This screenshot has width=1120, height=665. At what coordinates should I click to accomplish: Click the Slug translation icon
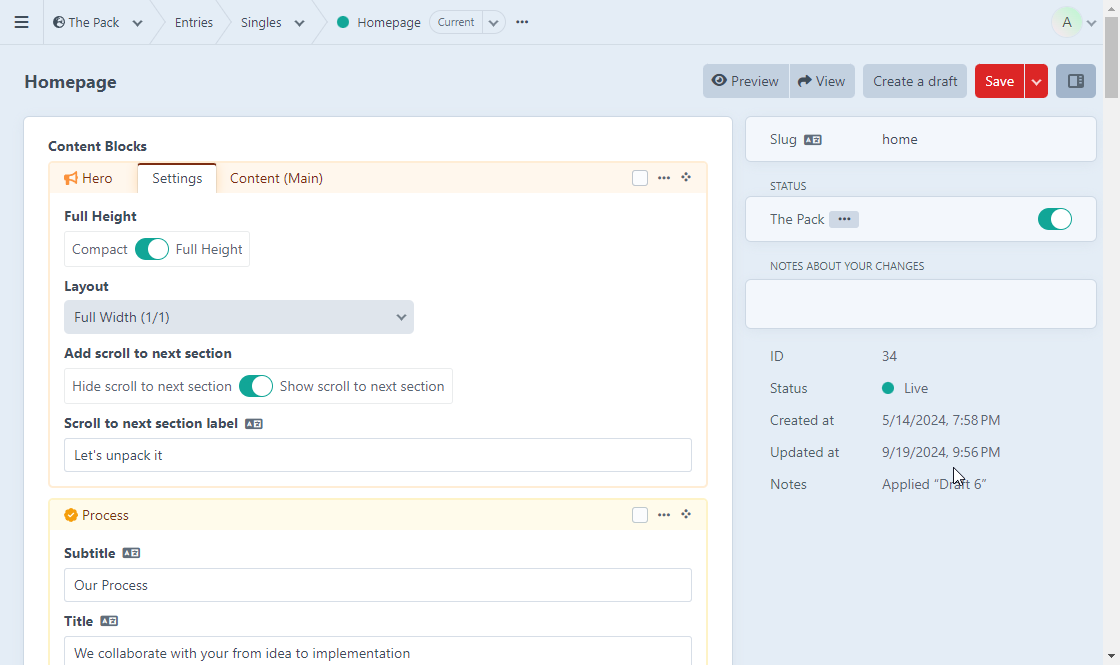point(812,140)
